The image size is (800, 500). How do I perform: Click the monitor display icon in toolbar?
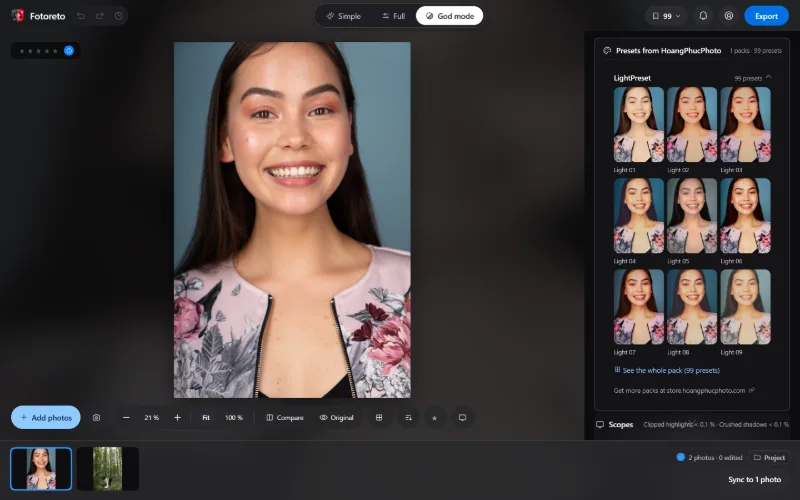click(x=462, y=417)
